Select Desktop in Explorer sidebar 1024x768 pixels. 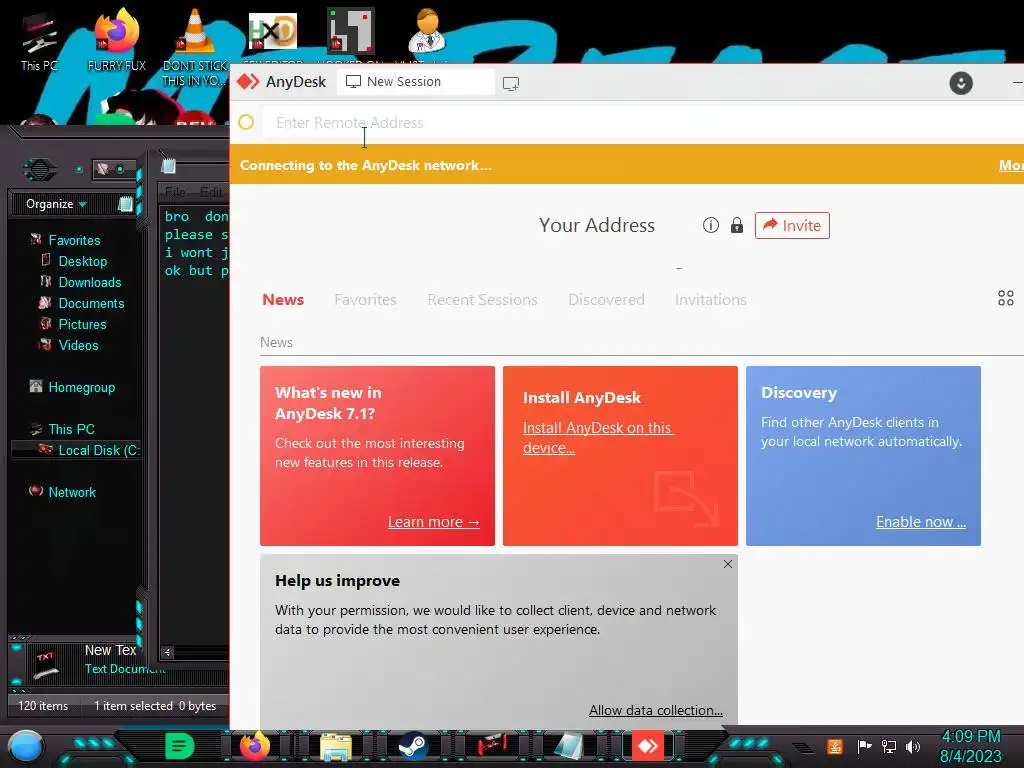point(82,261)
